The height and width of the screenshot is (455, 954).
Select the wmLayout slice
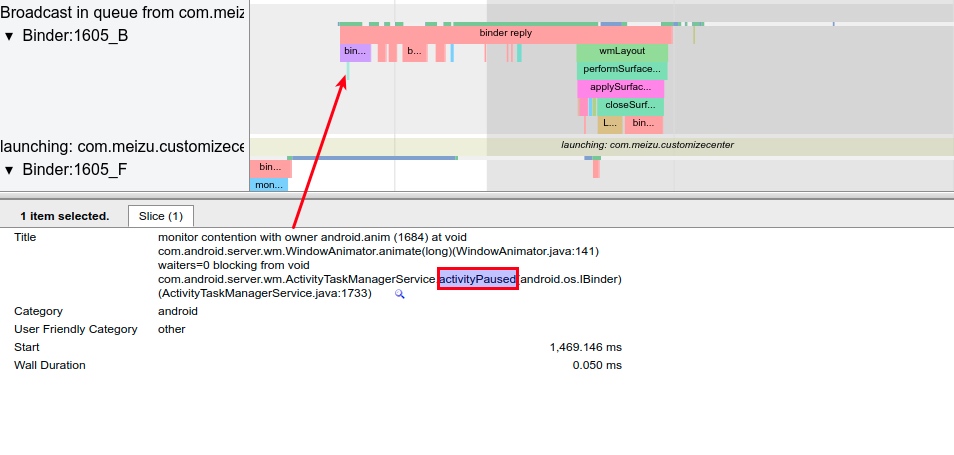tap(621, 51)
